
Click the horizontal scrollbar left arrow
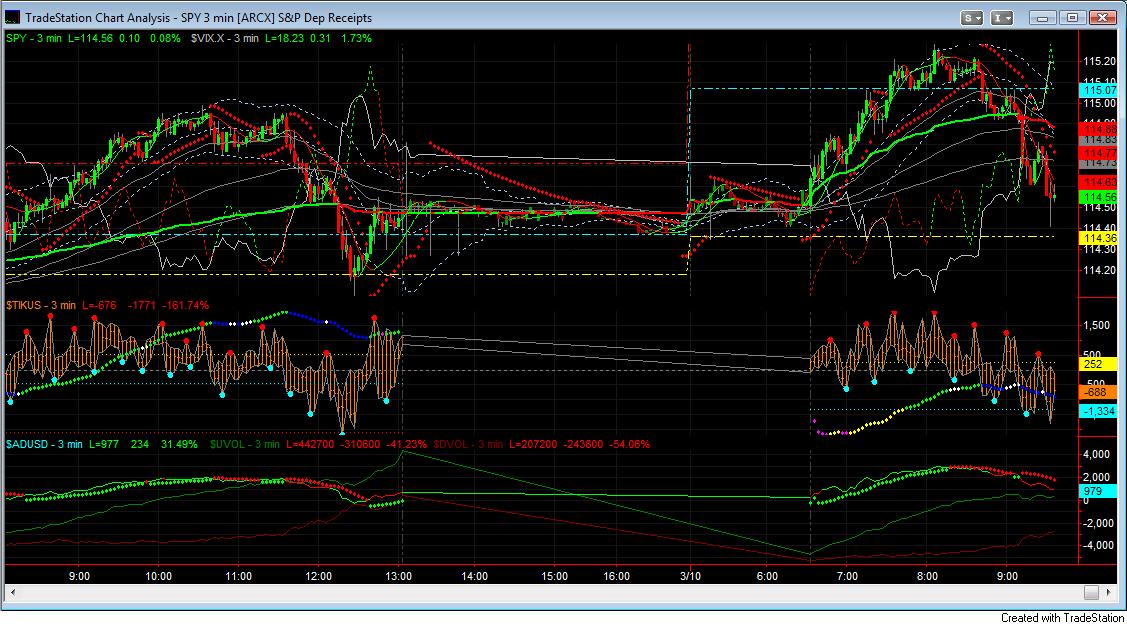(x=12, y=592)
